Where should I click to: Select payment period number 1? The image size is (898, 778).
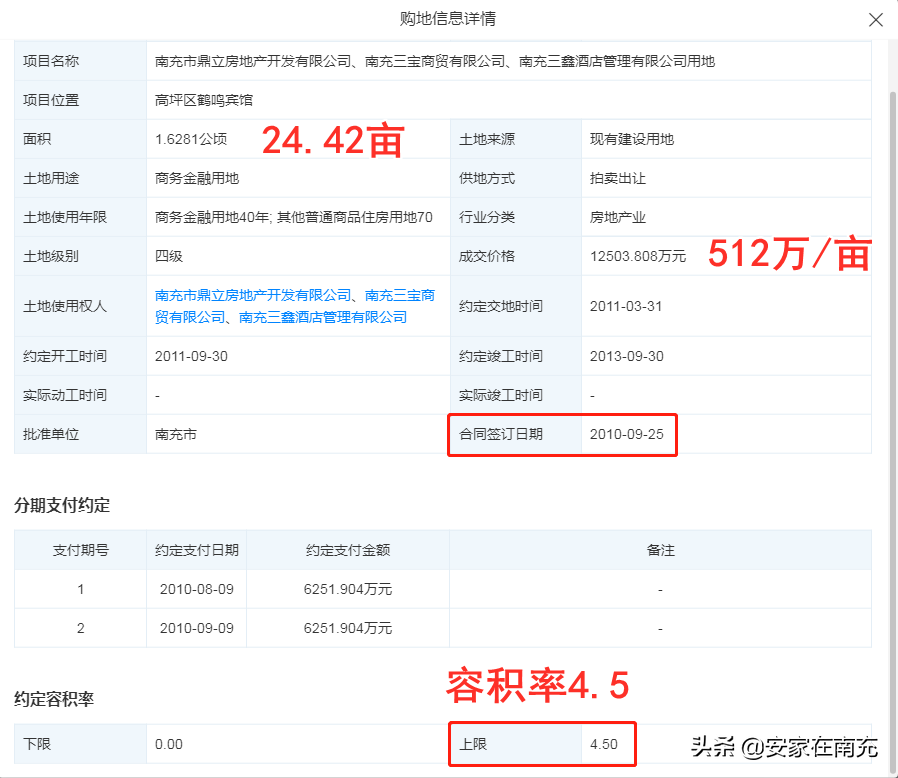[81, 589]
